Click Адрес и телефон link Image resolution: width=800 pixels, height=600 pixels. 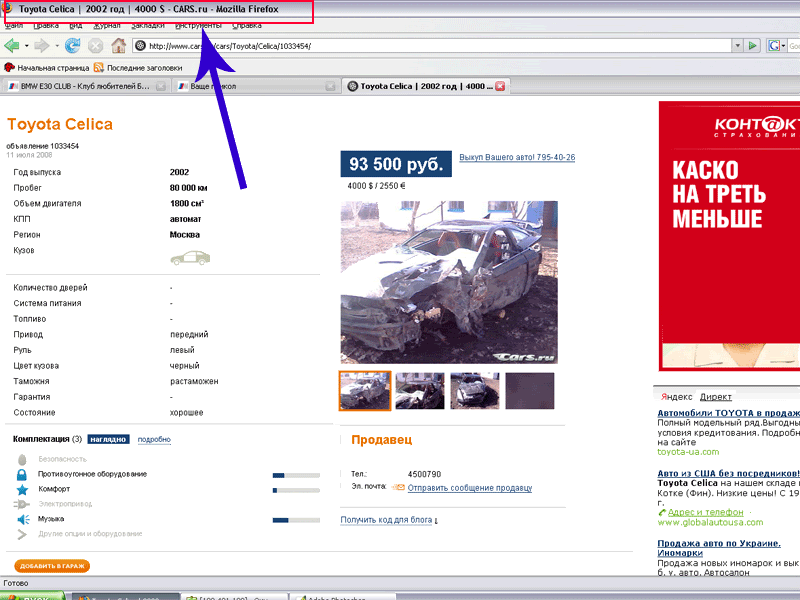(x=706, y=512)
